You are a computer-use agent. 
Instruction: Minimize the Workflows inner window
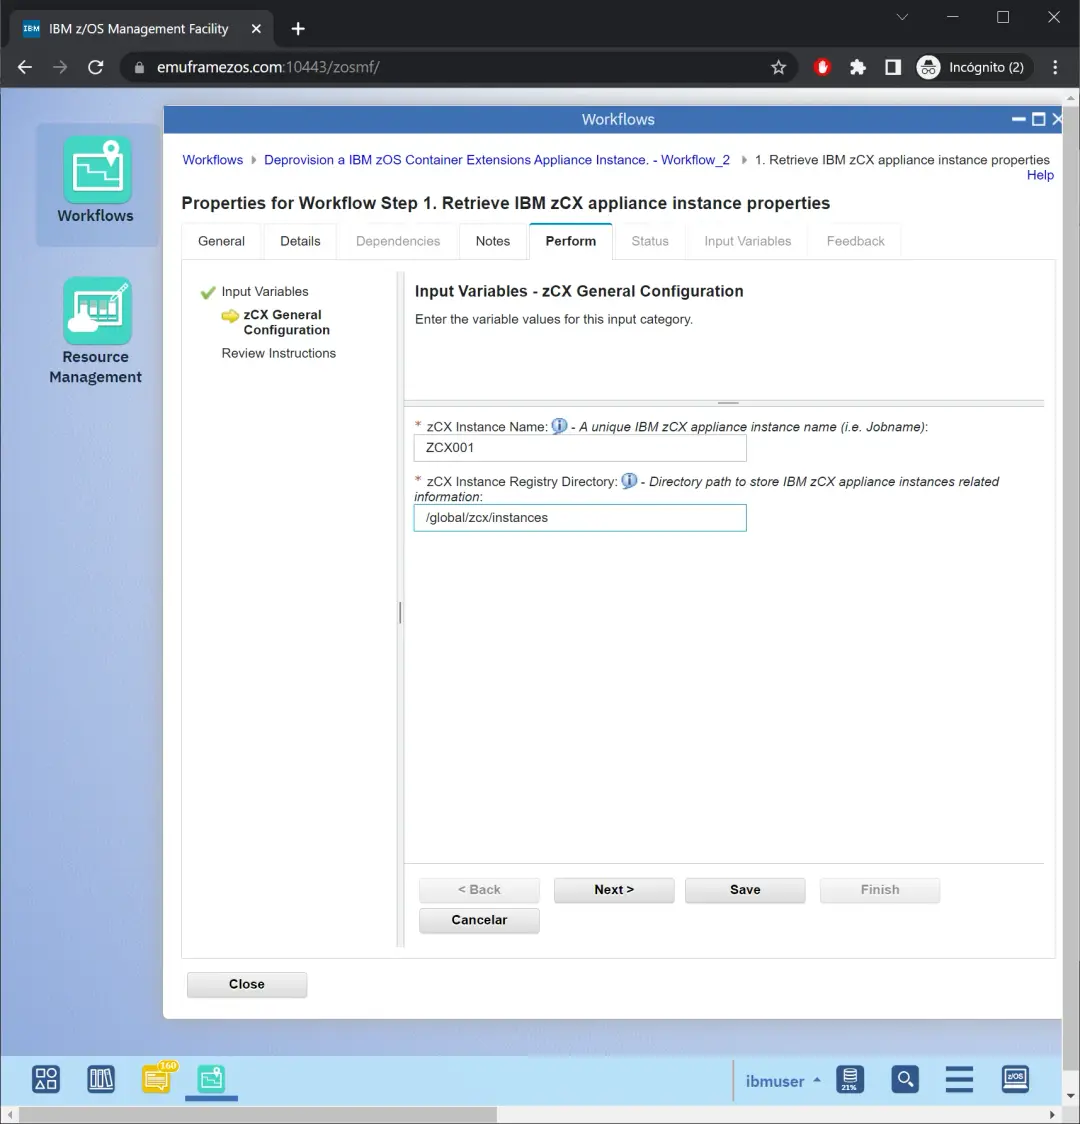pyautogui.click(x=1018, y=120)
